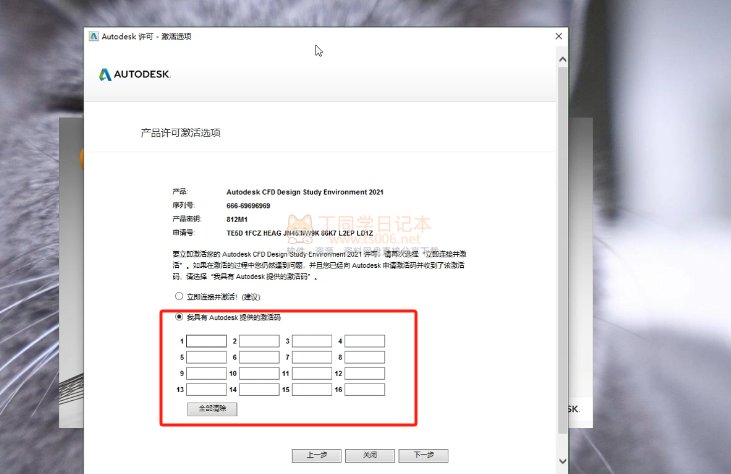
Task: Click the 产品许可激活选项 heading
Action: 180,133
